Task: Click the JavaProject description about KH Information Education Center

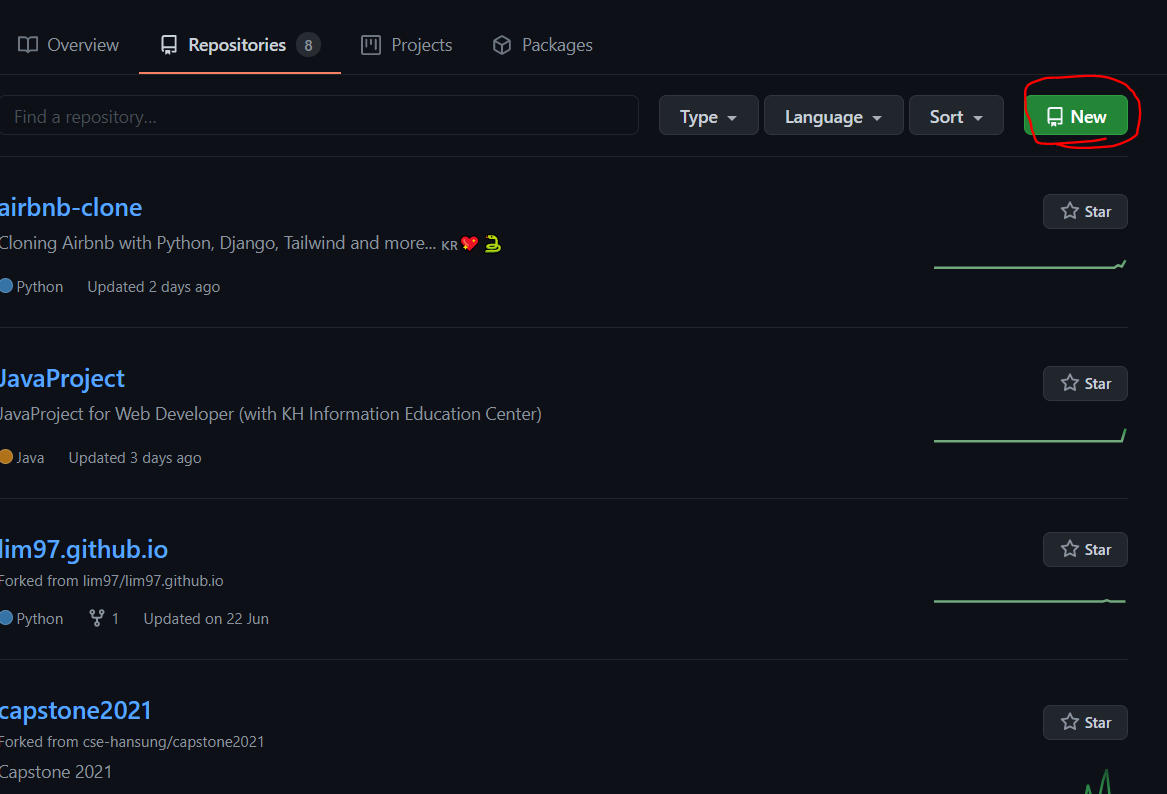Action: [x=270, y=414]
